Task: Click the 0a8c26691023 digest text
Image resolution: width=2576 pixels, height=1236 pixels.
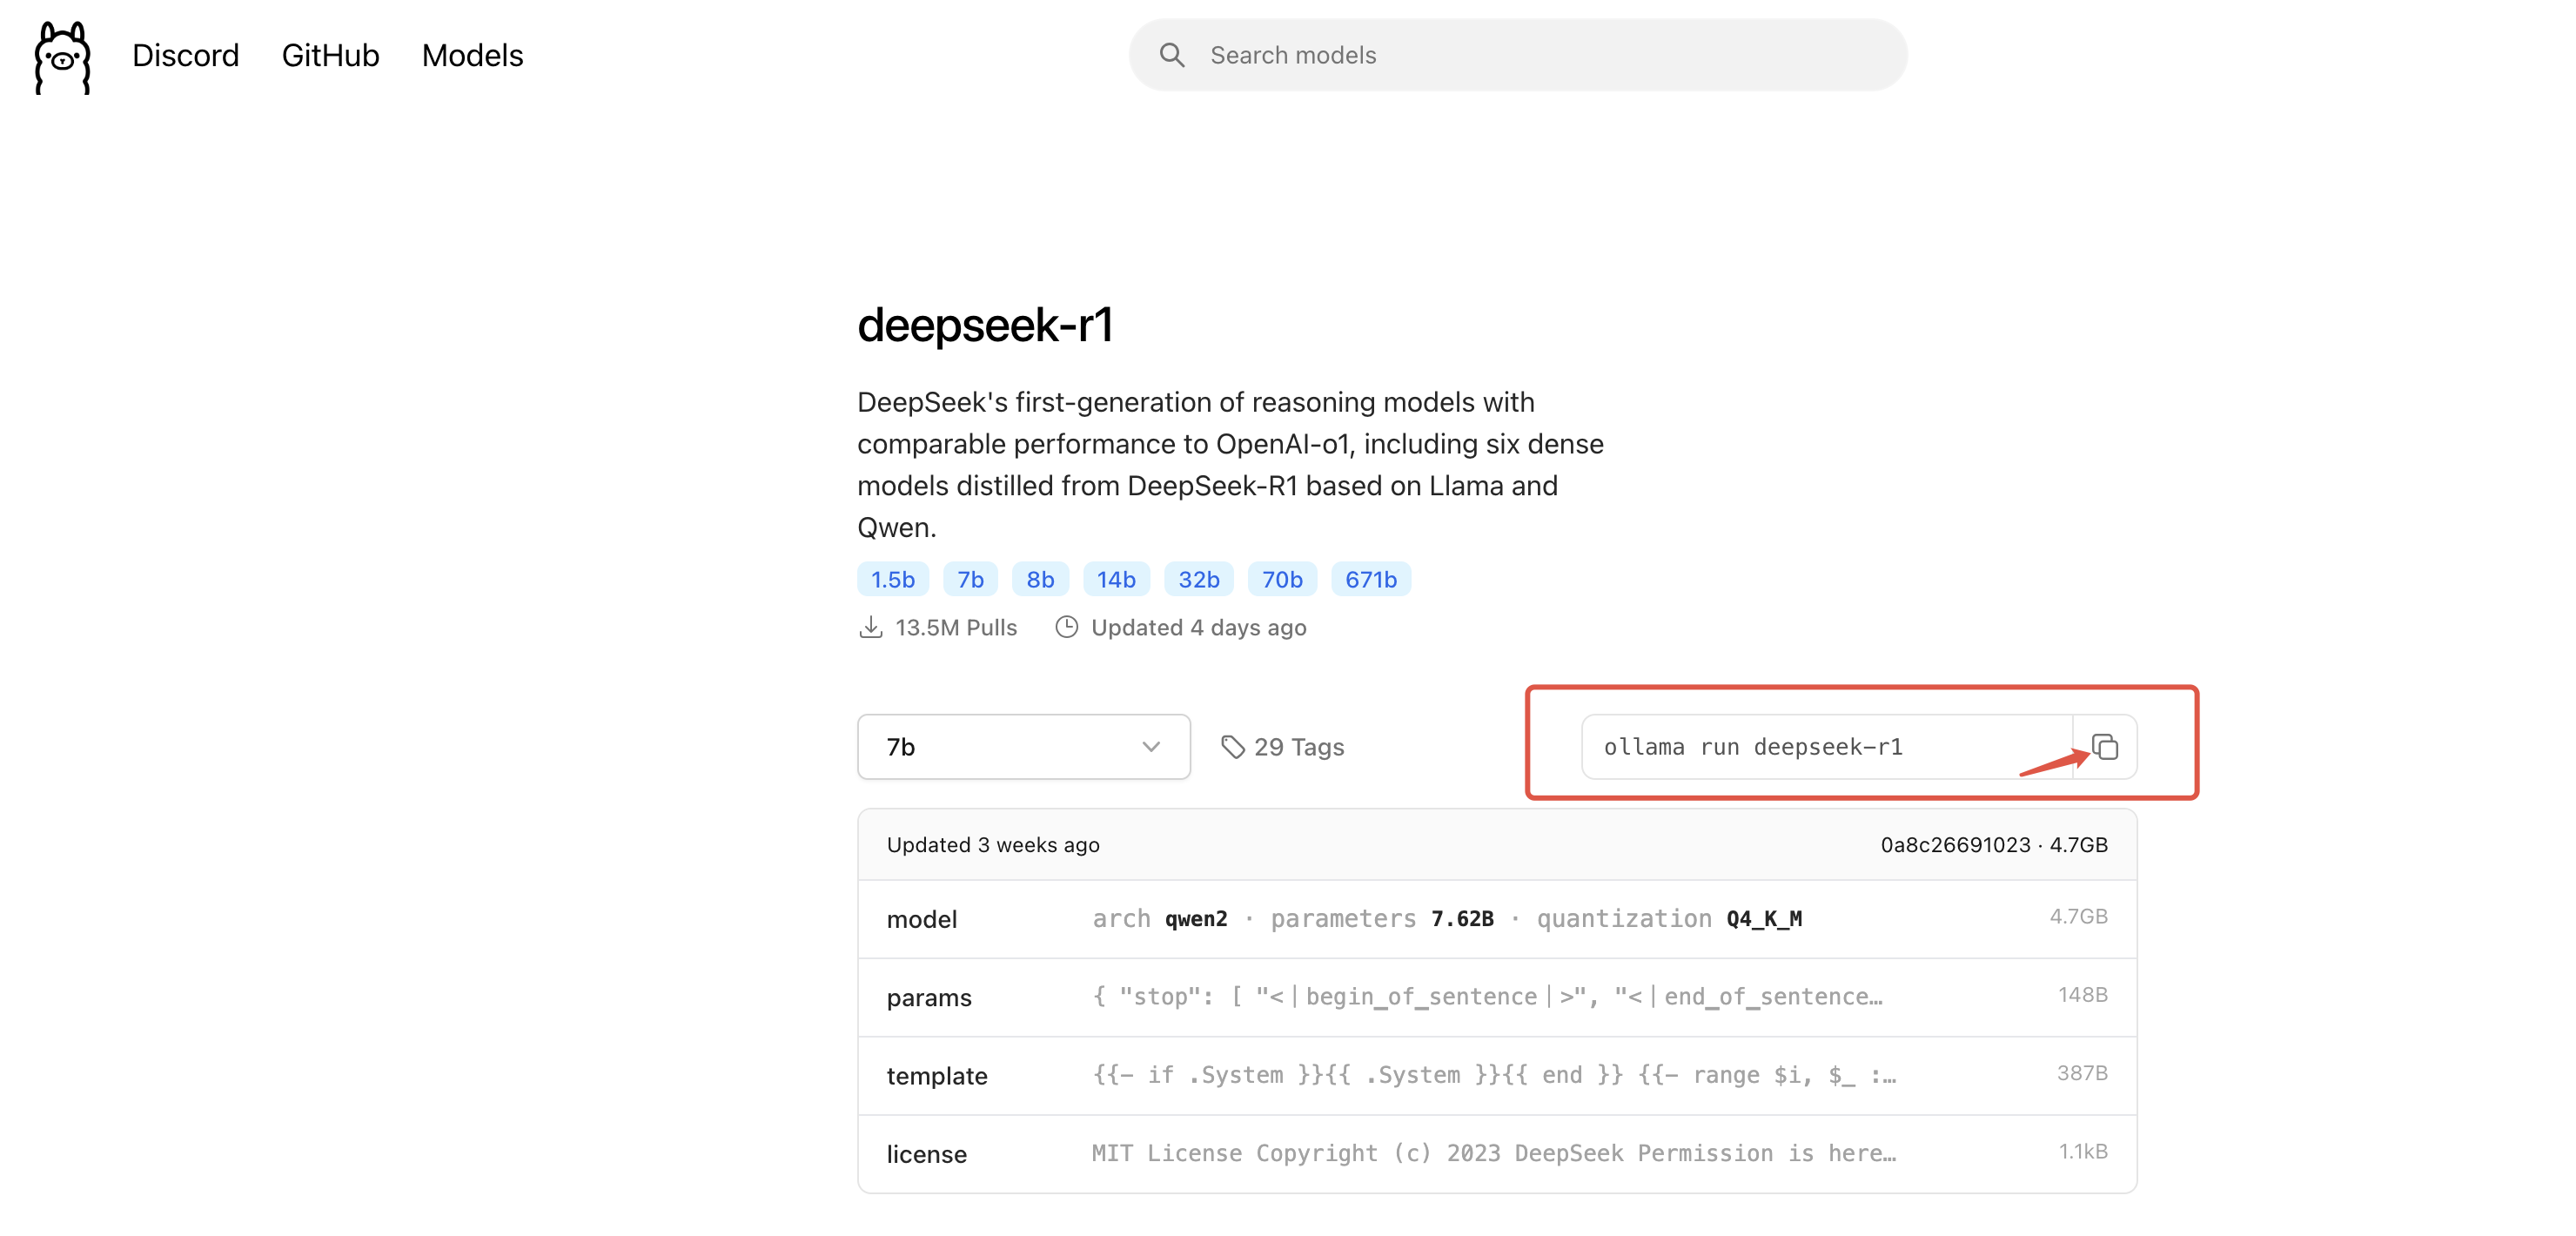Action: pos(1955,844)
